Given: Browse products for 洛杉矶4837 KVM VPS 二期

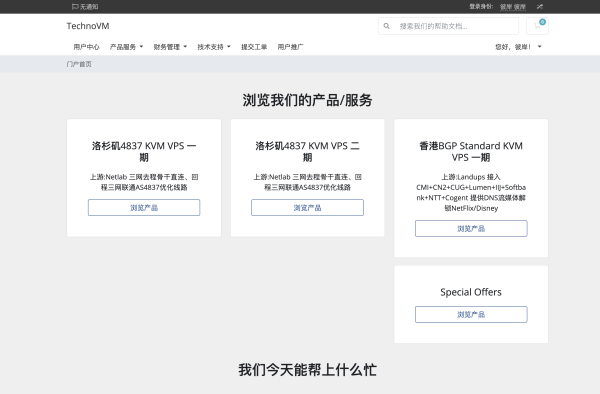Looking at the screenshot, I should point(307,207).
